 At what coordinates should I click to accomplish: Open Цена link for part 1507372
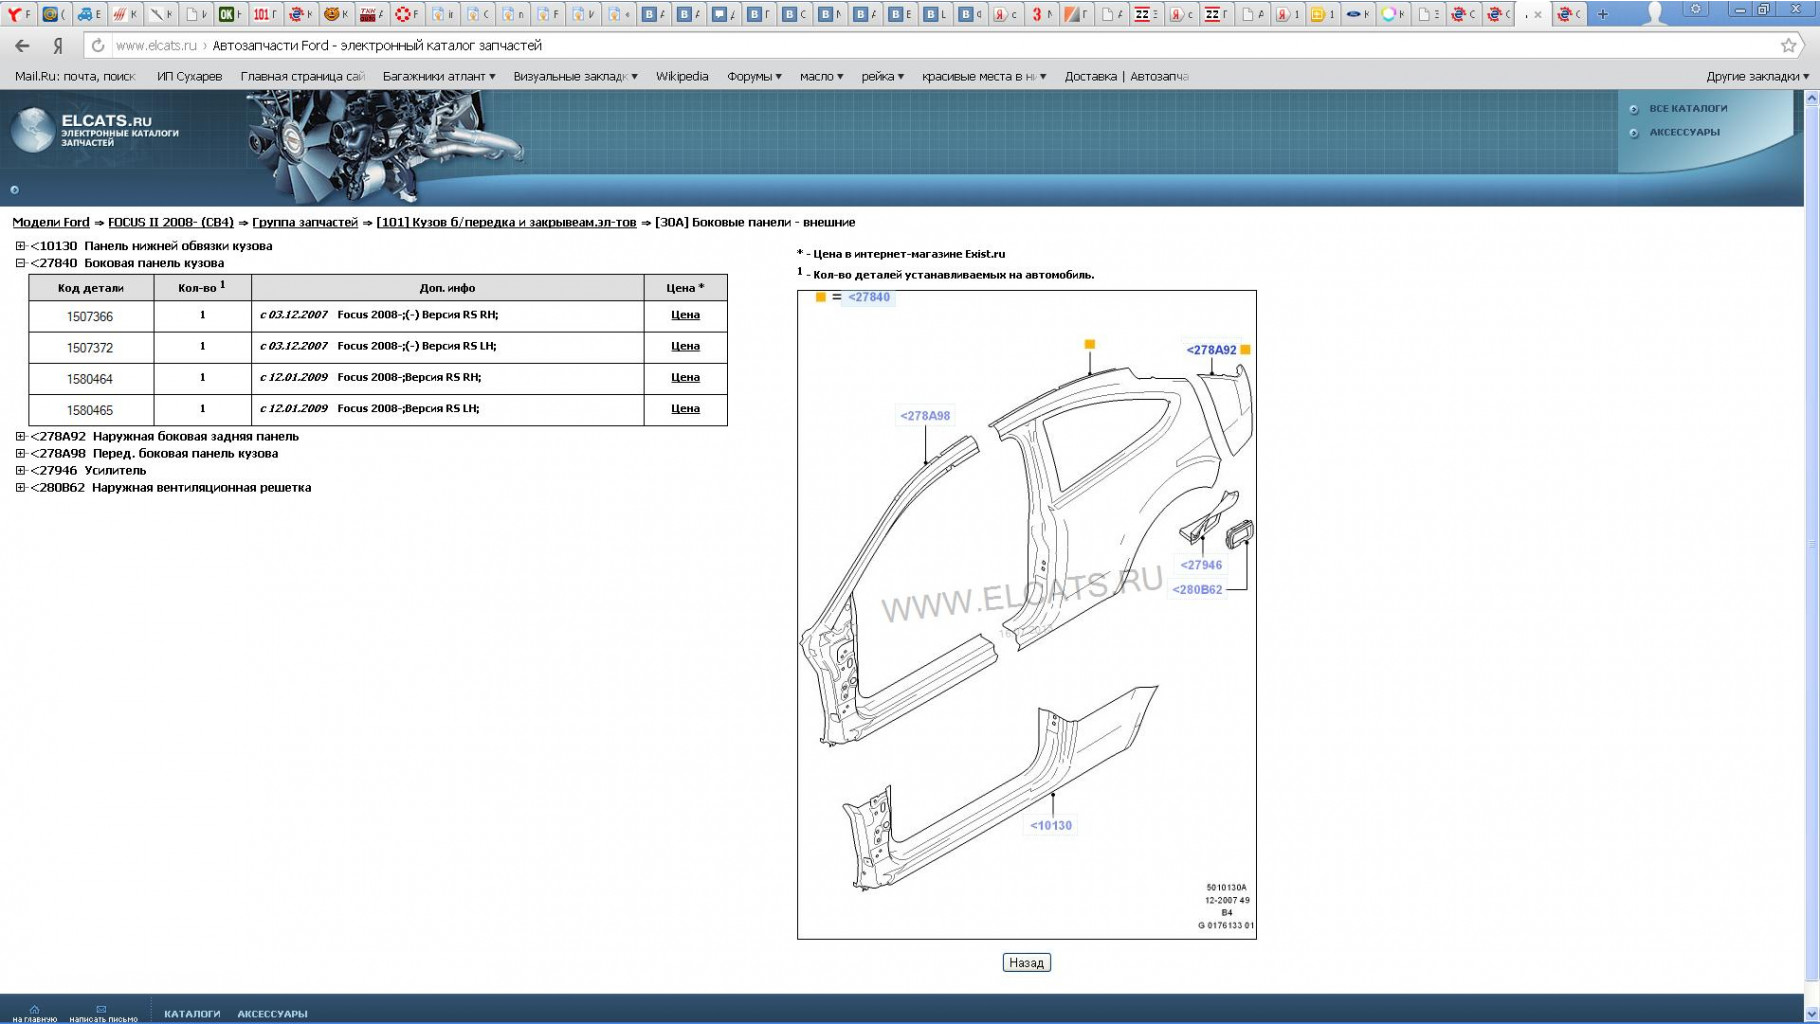tap(685, 346)
